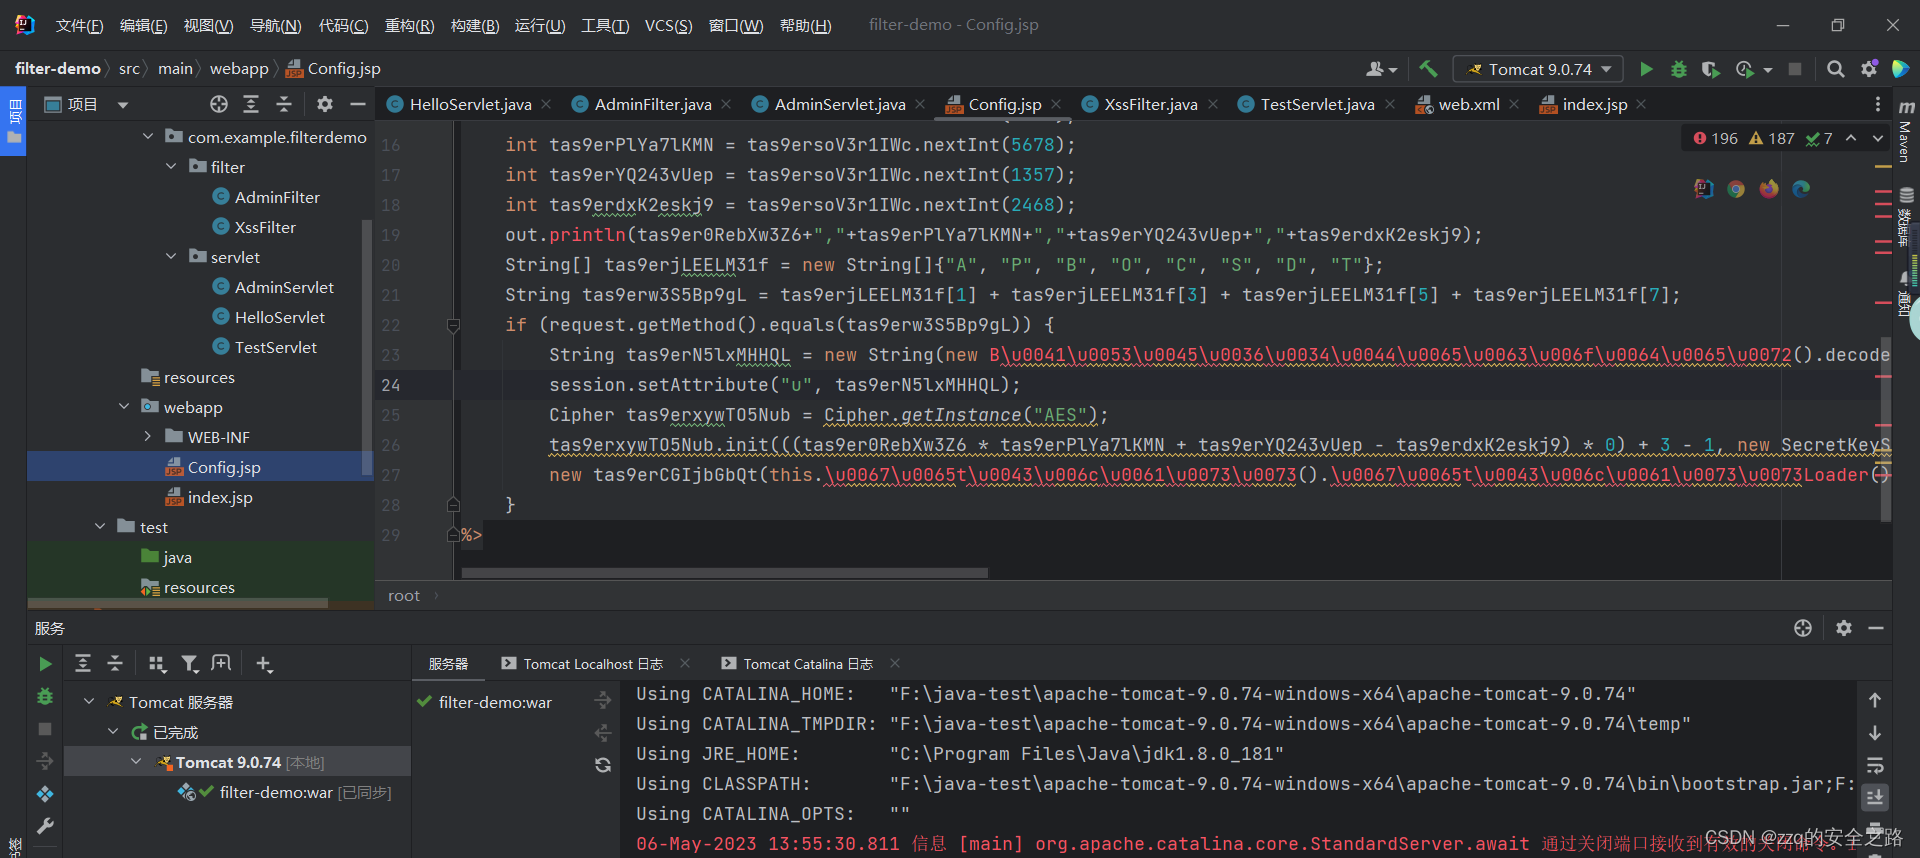Click the editor horizontal scrollbar

tap(724, 573)
